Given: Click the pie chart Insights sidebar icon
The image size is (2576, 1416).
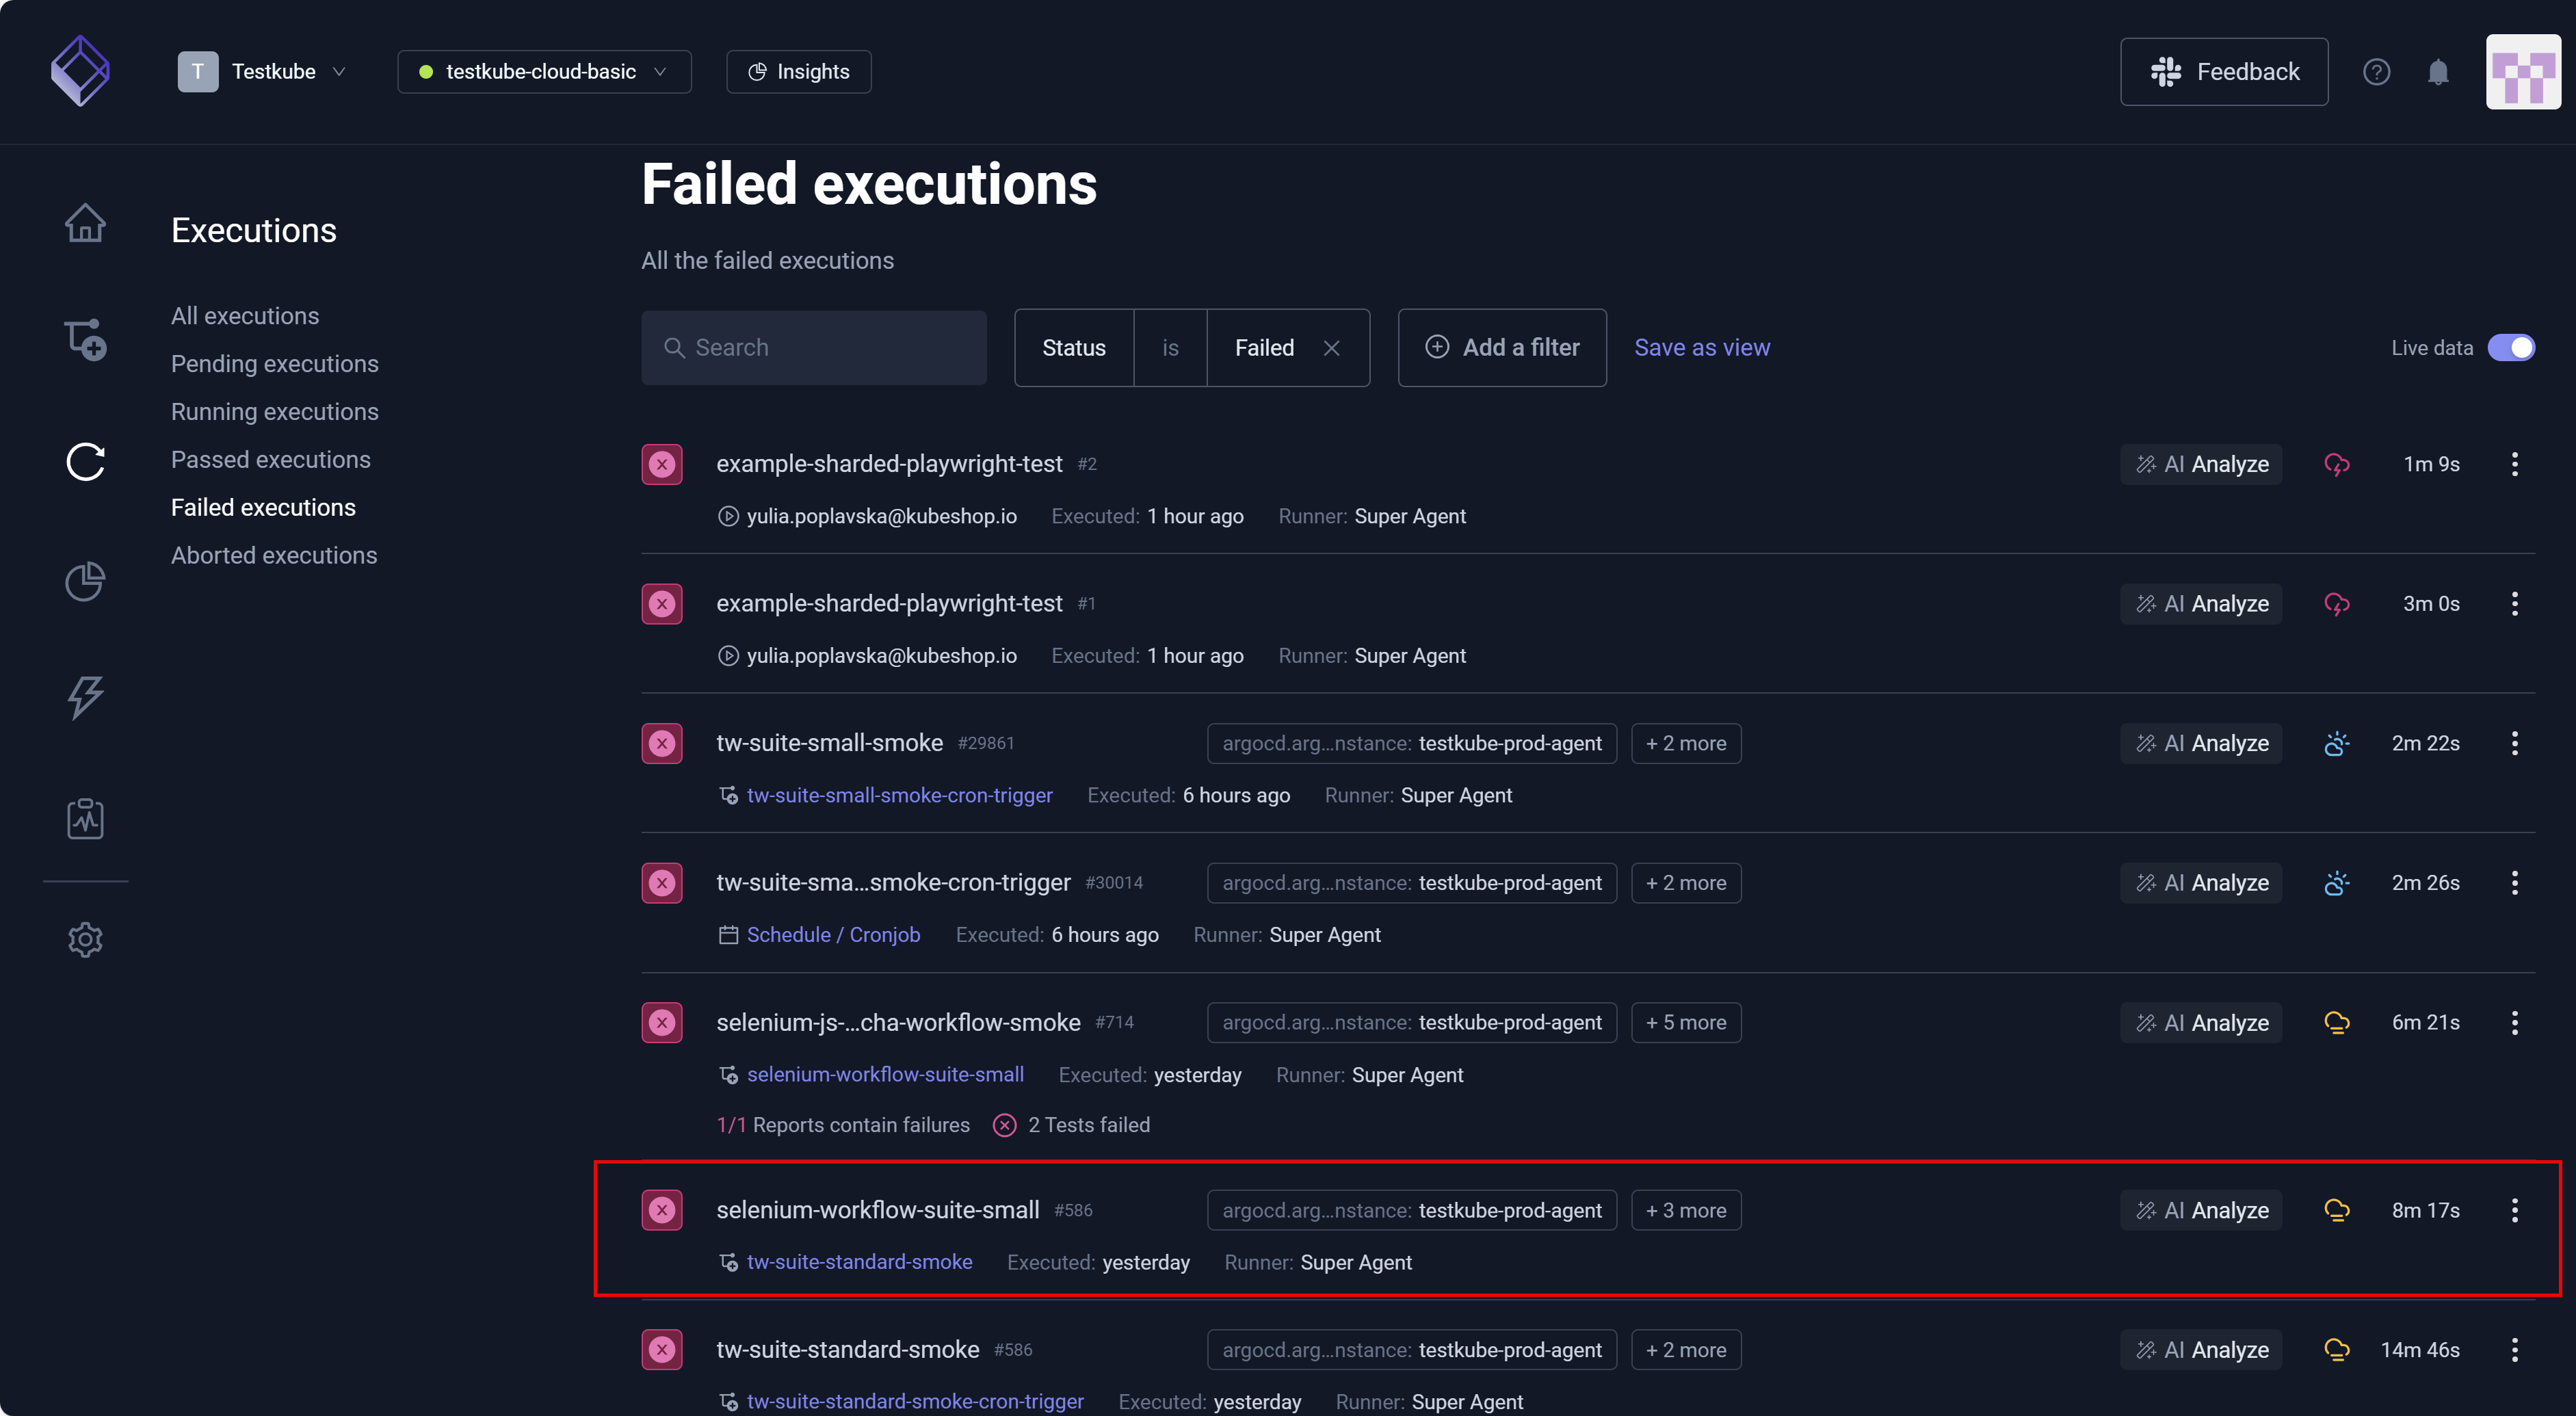Looking at the screenshot, I should pos(86,581).
